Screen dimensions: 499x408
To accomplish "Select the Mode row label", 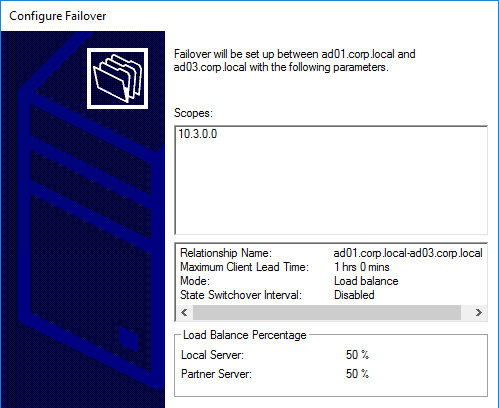I will (x=195, y=281).
